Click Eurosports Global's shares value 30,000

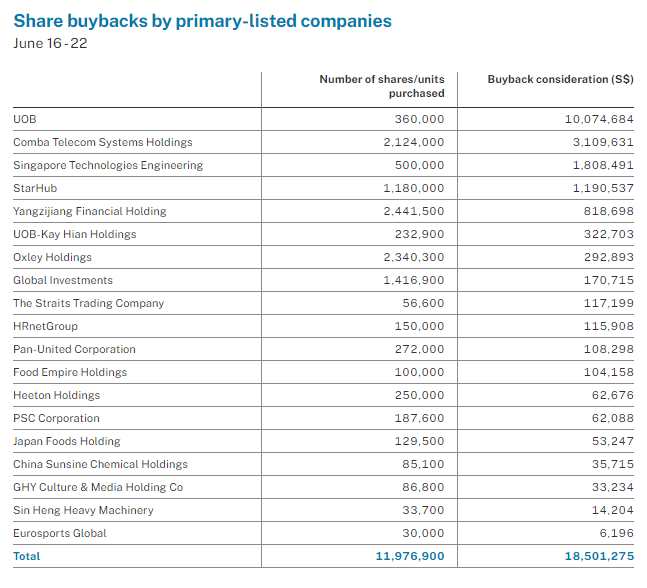(423, 534)
